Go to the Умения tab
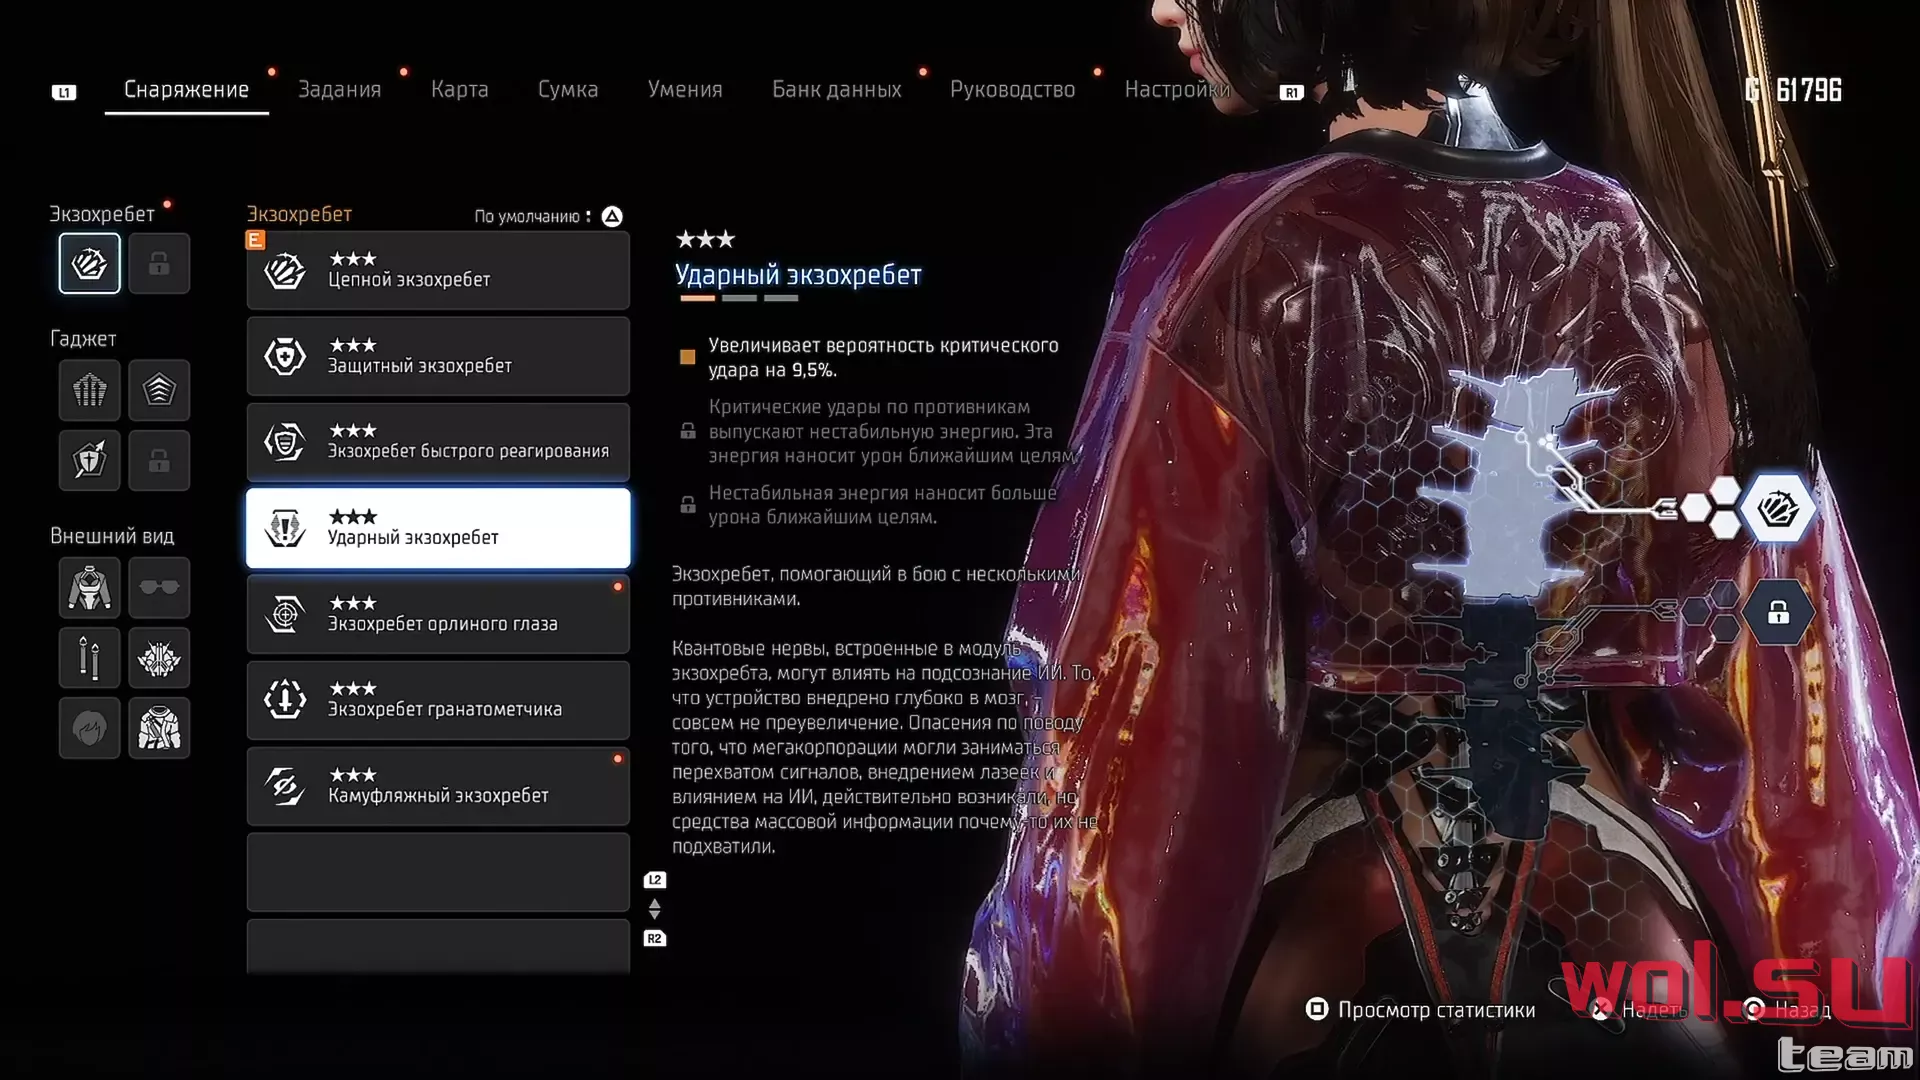This screenshot has width=1920, height=1080. 684,89
